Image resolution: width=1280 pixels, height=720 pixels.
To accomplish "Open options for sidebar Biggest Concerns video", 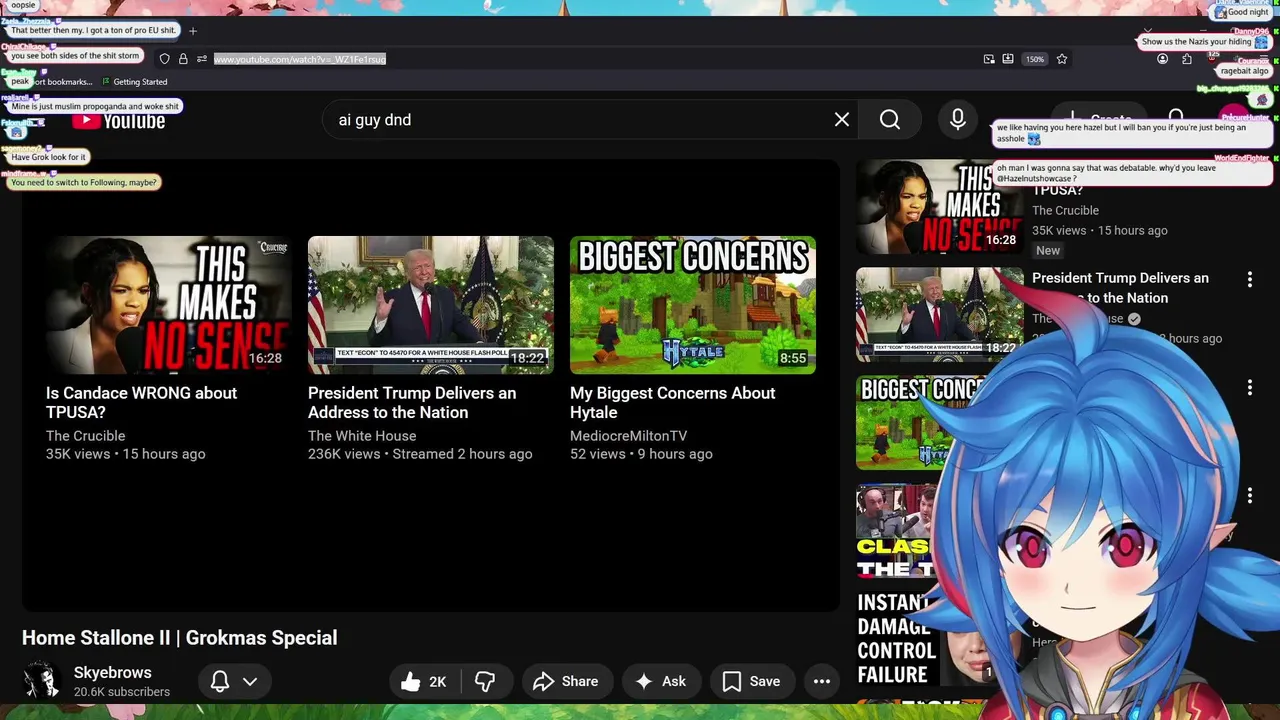I will (x=1249, y=388).
